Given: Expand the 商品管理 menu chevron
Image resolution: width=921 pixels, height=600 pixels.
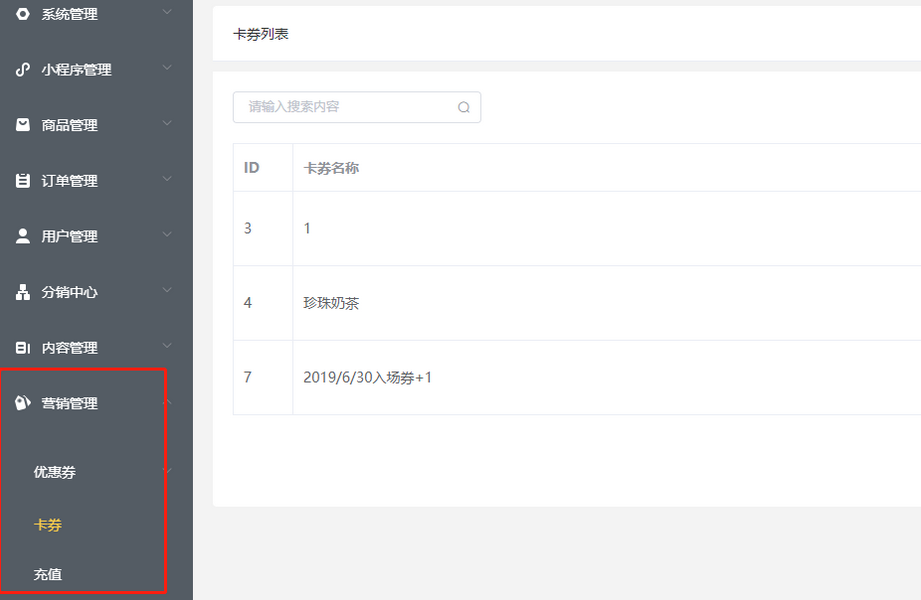Looking at the screenshot, I should [x=167, y=123].
